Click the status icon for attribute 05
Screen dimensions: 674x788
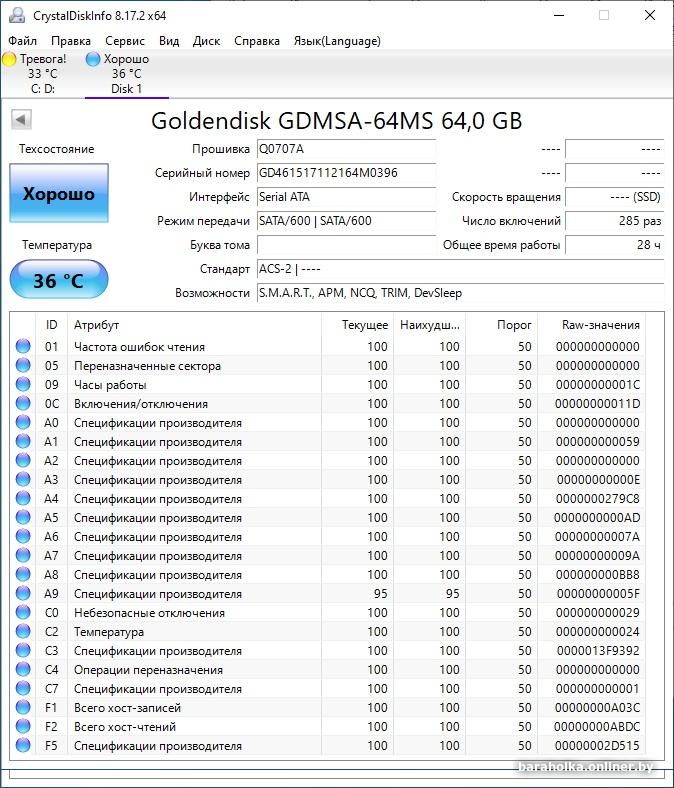pyautogui.click(x=23, y=365)
